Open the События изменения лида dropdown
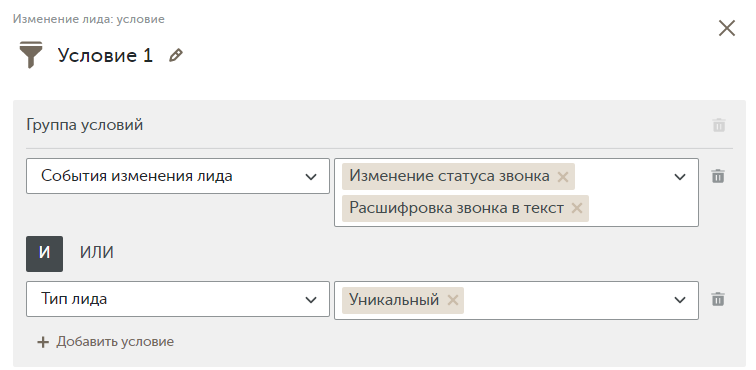 [x=178, y=176]
